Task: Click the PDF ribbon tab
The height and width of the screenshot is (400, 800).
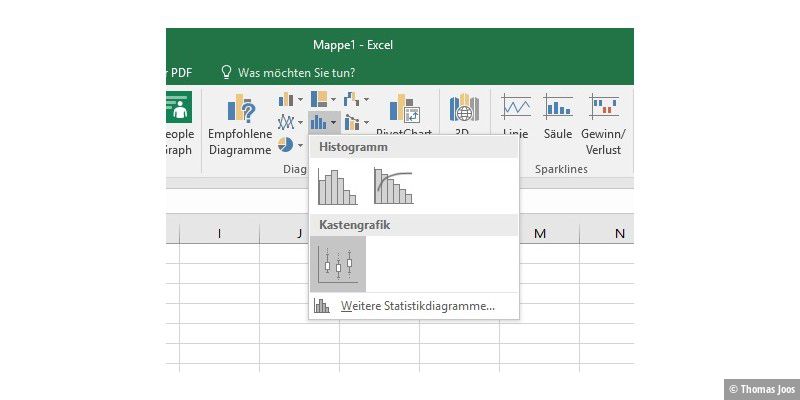Action: coord(180,72)
